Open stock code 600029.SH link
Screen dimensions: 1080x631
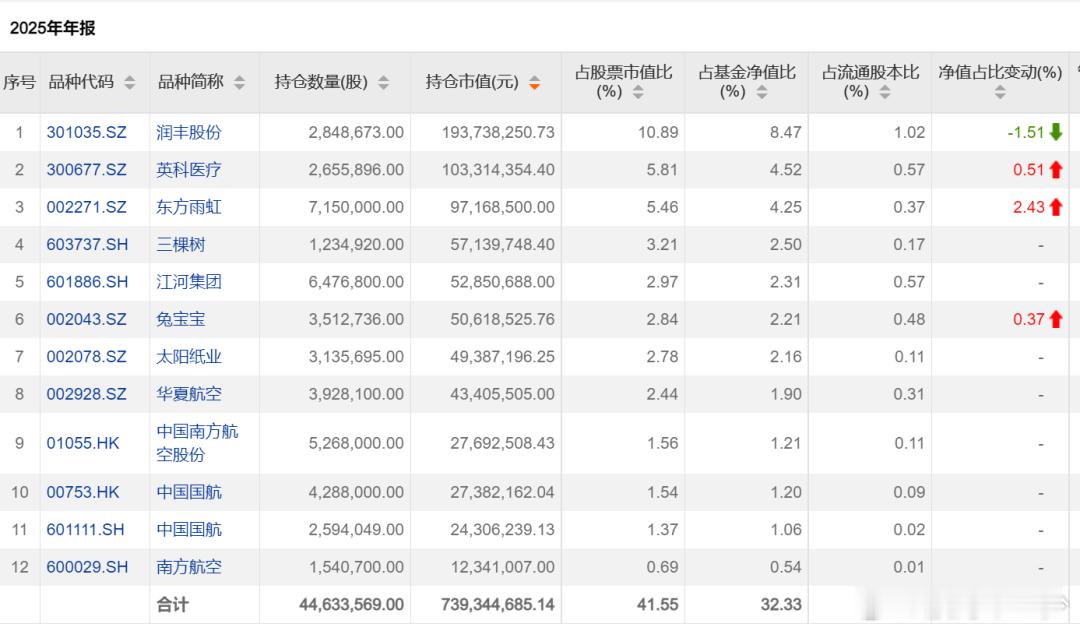coord(87,567)
